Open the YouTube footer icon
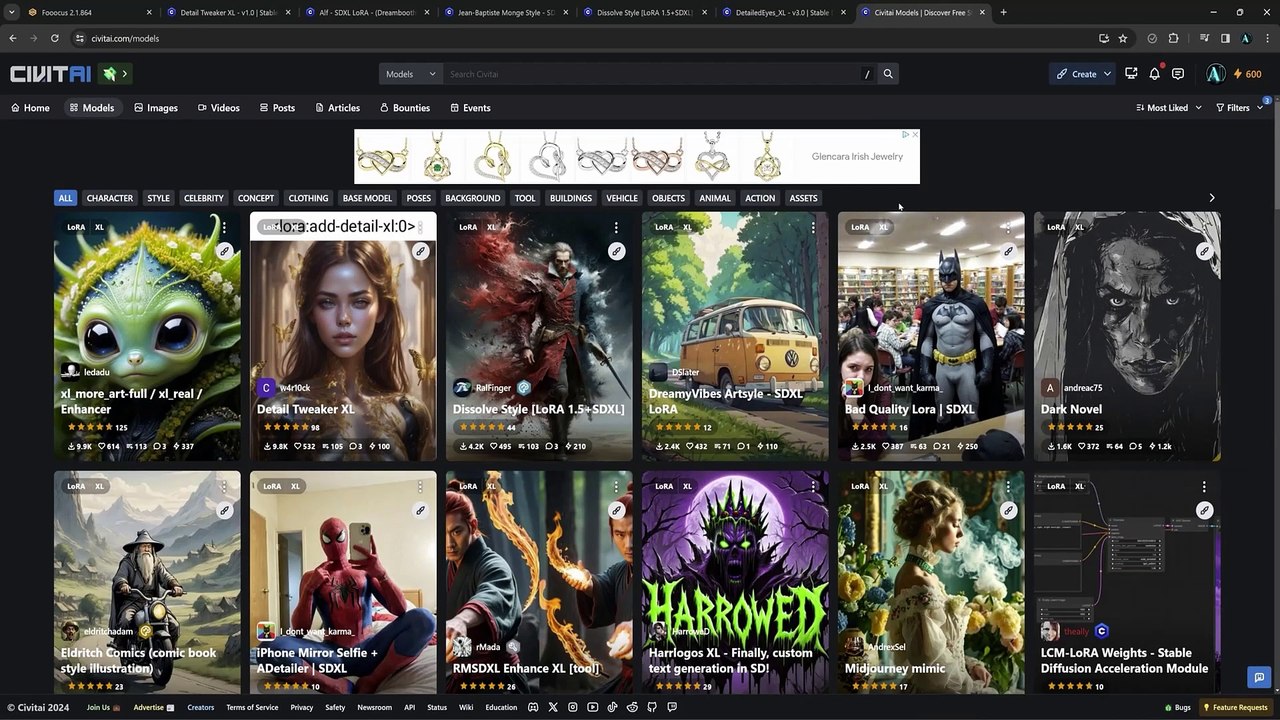The image size is (1280, 720). tap(593, 707)
